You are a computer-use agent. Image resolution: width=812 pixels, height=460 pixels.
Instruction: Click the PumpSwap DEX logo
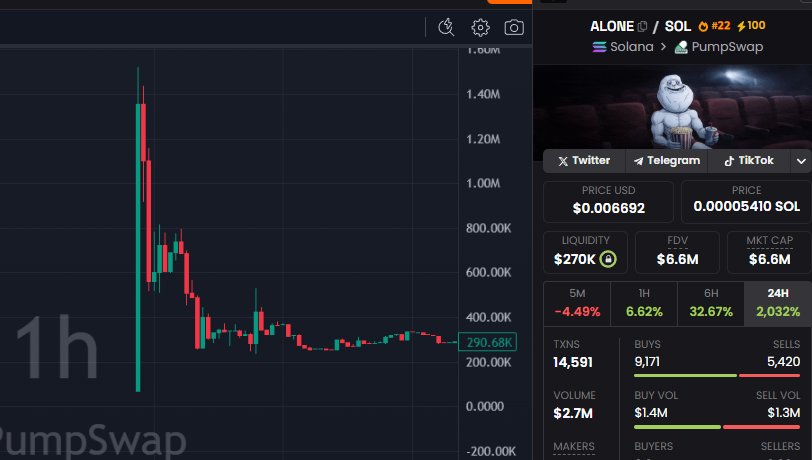681,46
